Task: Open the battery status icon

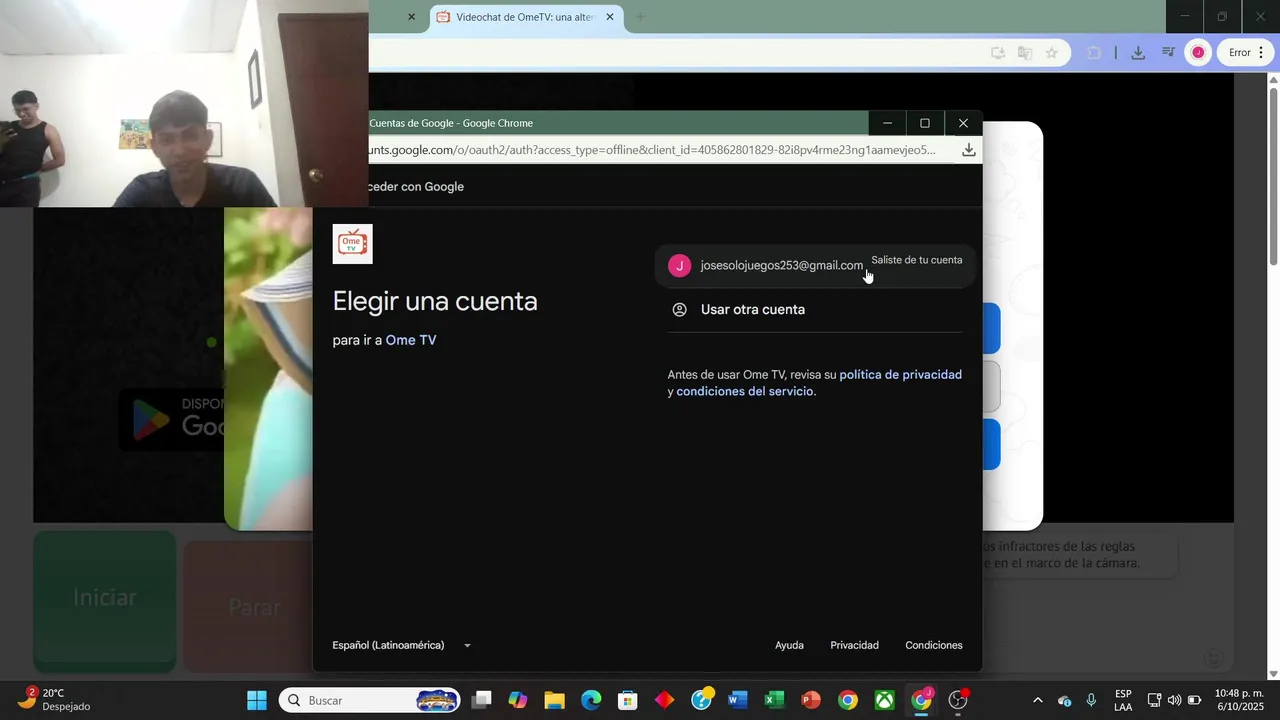Action: click(1194, 700)
